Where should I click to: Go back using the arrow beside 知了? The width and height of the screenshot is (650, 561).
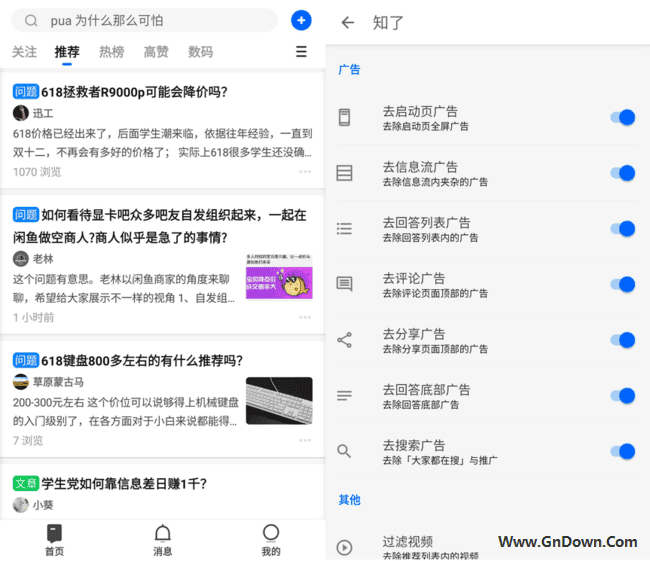click(x=347, y=22)
